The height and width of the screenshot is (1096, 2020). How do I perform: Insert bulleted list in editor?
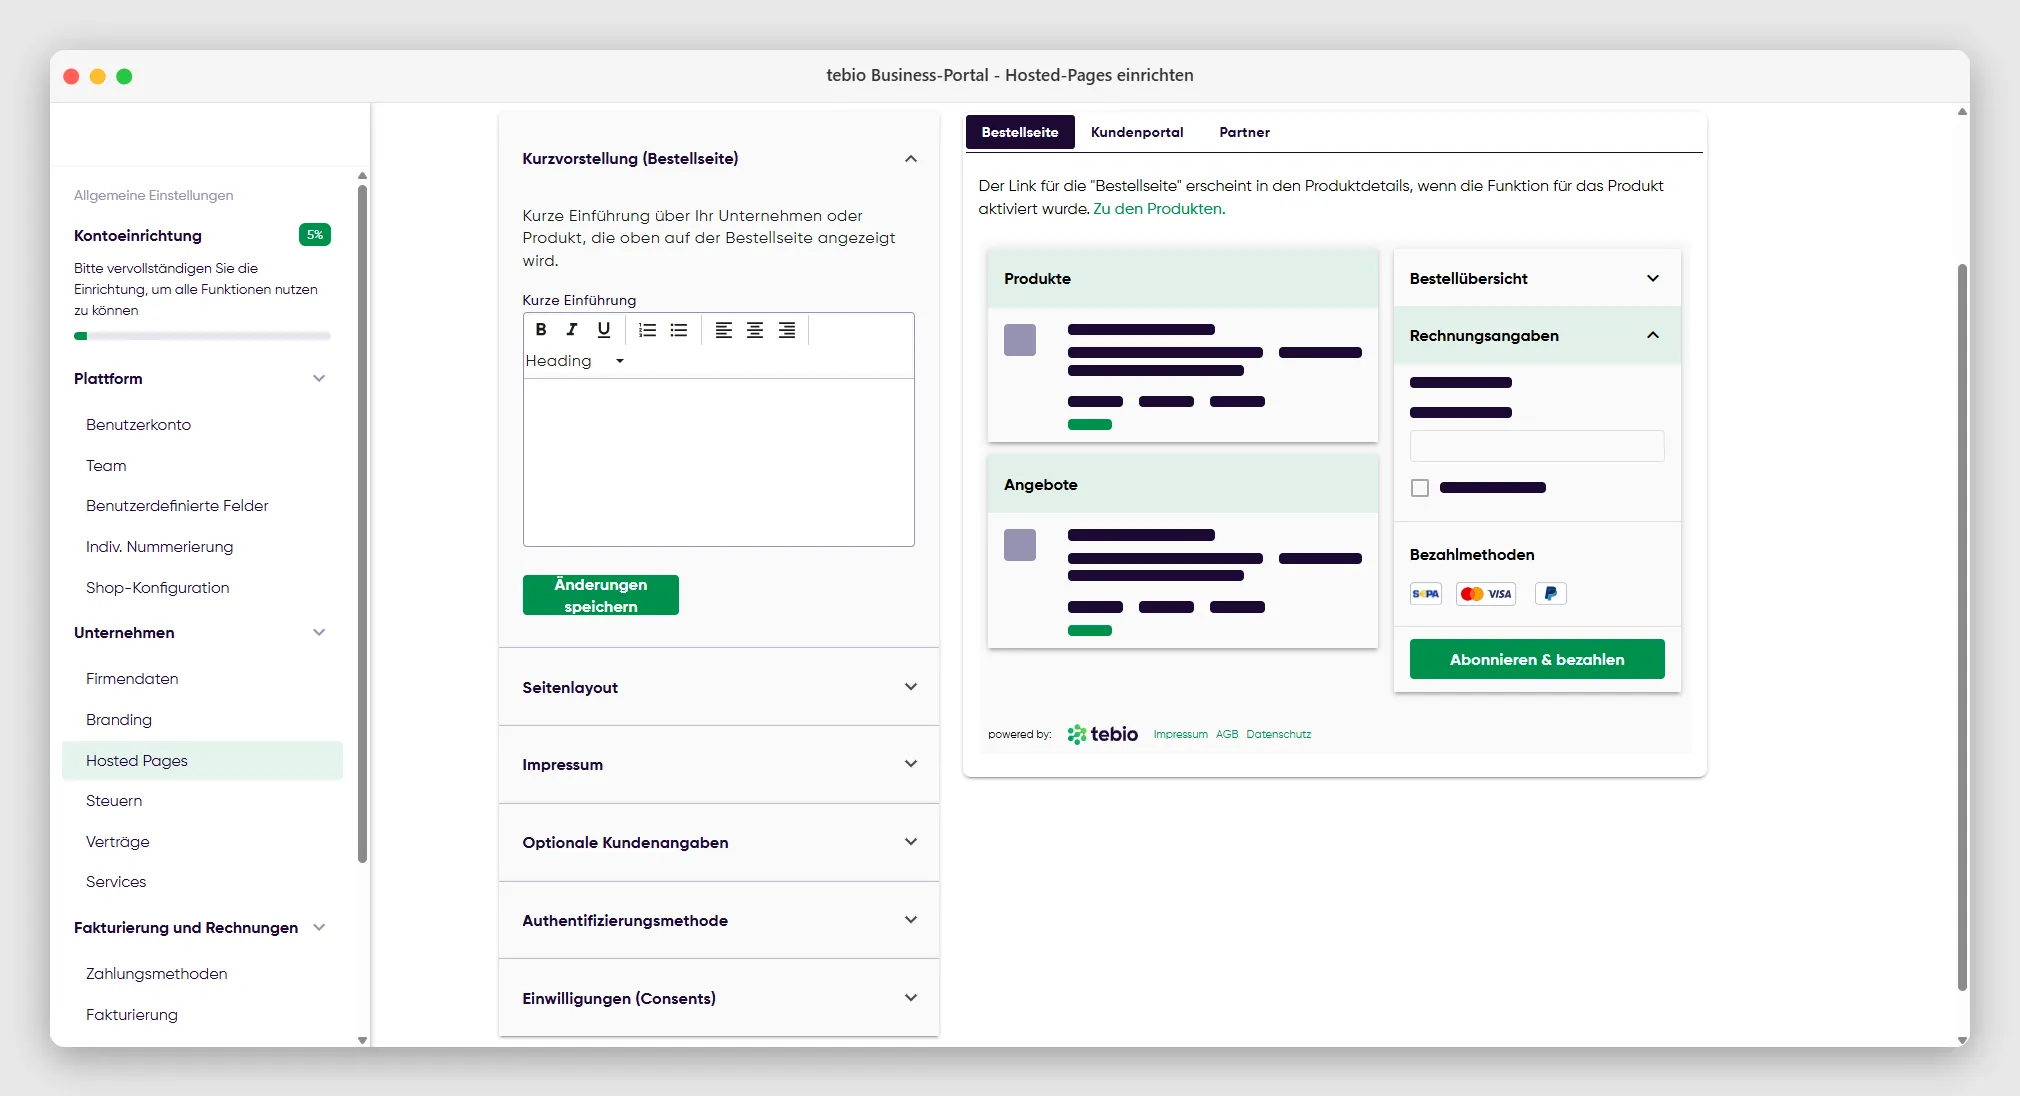pyautogui.click(x=679, y=330)
